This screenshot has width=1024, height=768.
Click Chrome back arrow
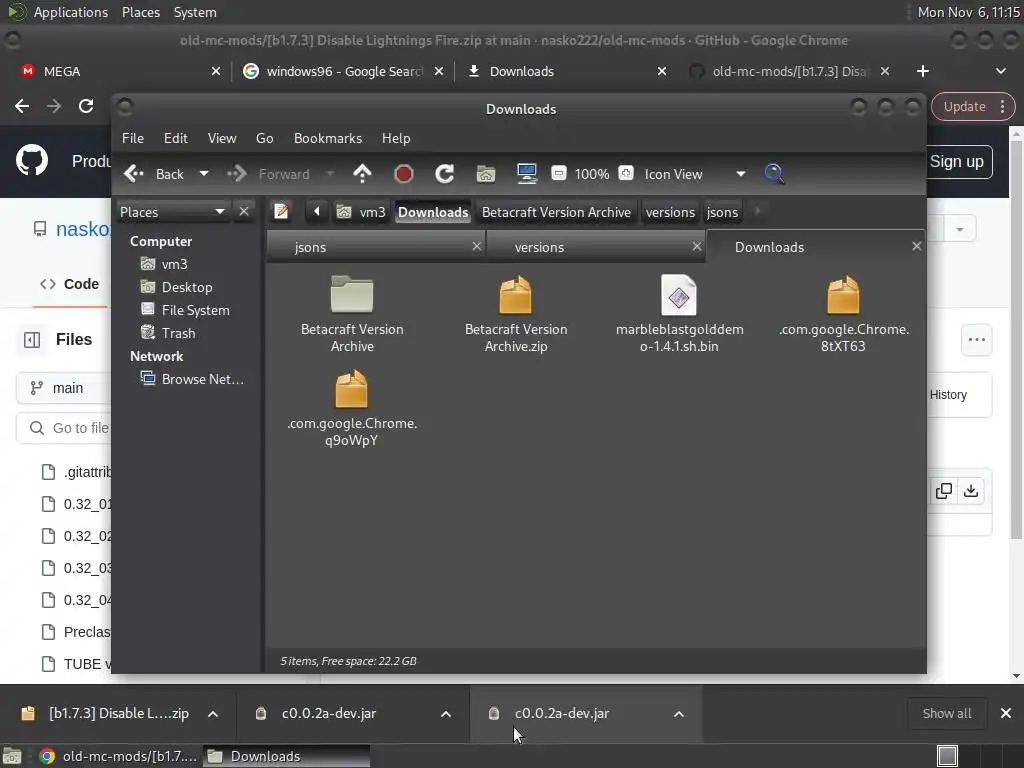point(22,106)
